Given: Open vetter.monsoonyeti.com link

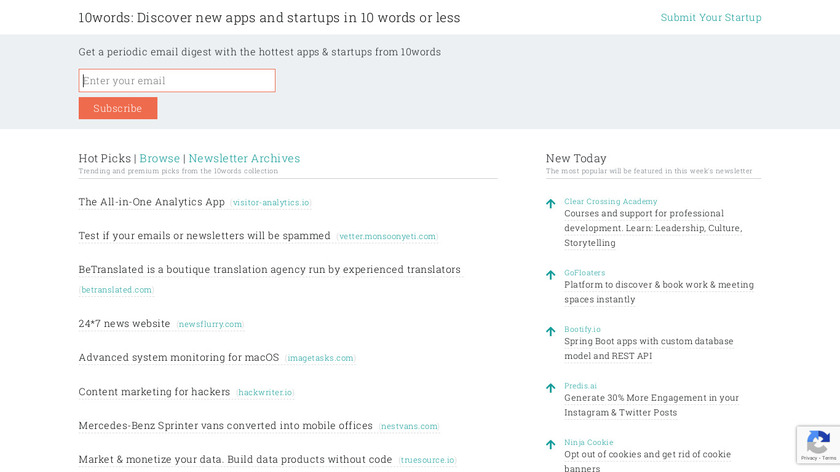Looking at the screenshot, I should [387, 236].
